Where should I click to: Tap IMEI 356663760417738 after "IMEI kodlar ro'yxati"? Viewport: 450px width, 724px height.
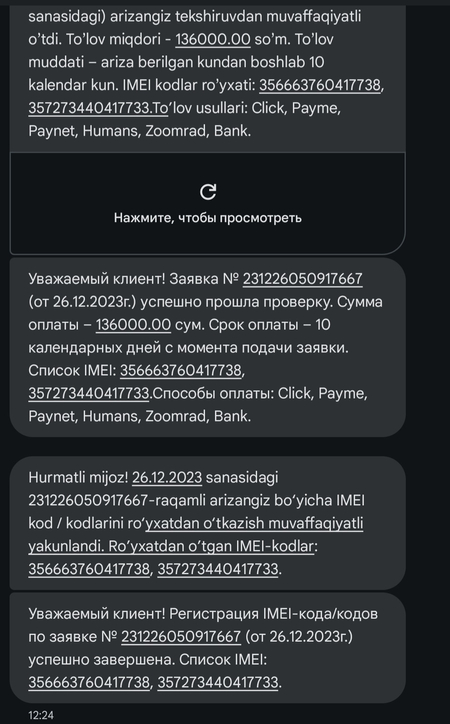click(x=320, y=85)
